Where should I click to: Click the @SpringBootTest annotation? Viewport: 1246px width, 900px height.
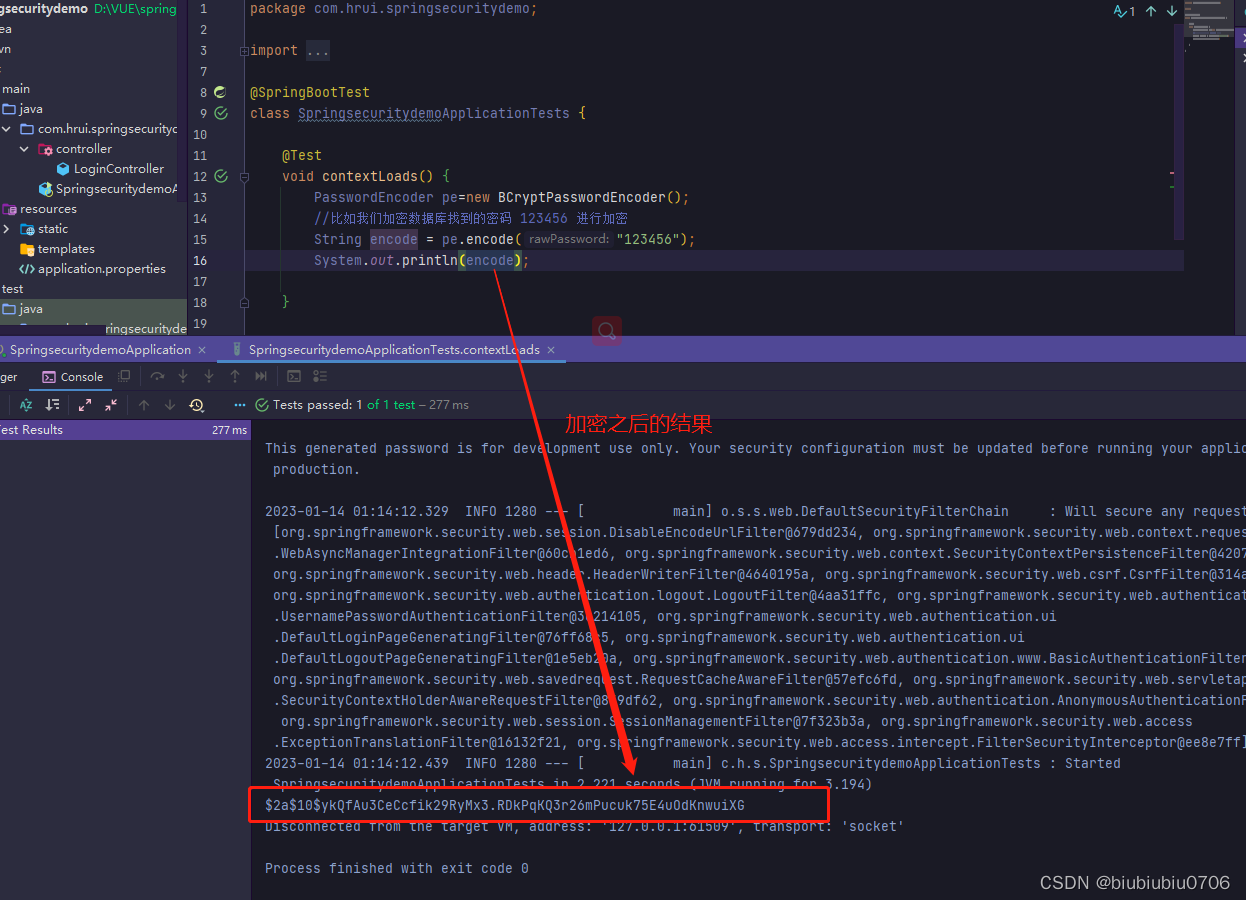310,92
